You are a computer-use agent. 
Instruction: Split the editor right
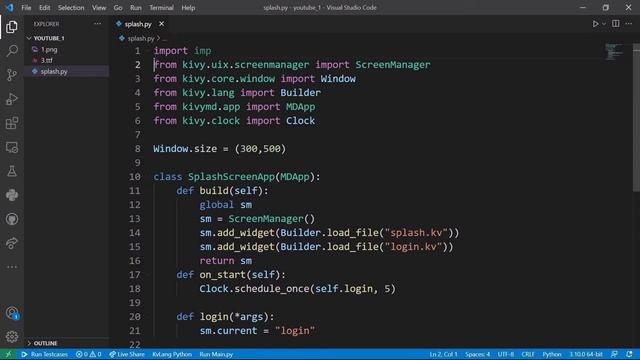(x=616, y=24)
